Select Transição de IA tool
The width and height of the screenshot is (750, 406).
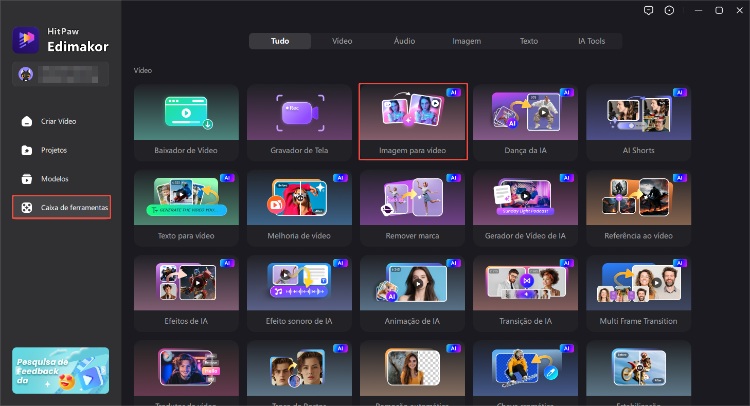coord(525,293)
